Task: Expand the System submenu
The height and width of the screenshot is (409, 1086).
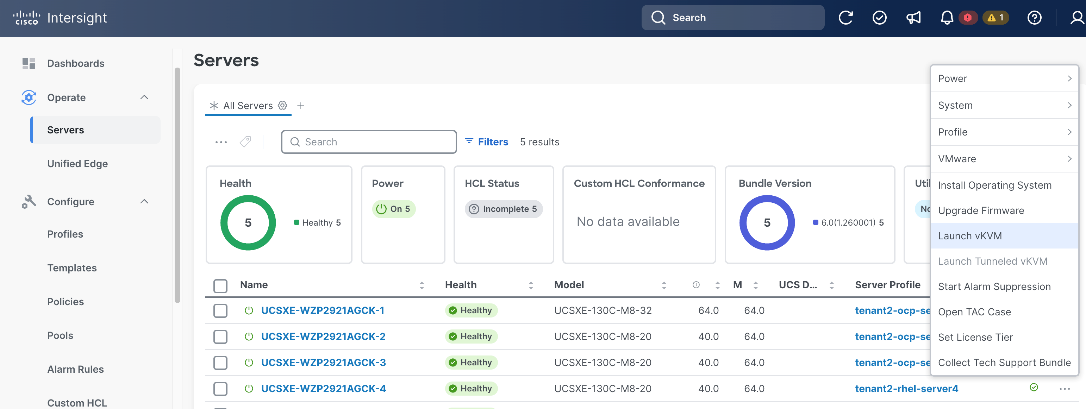Action: point(1004,106)
